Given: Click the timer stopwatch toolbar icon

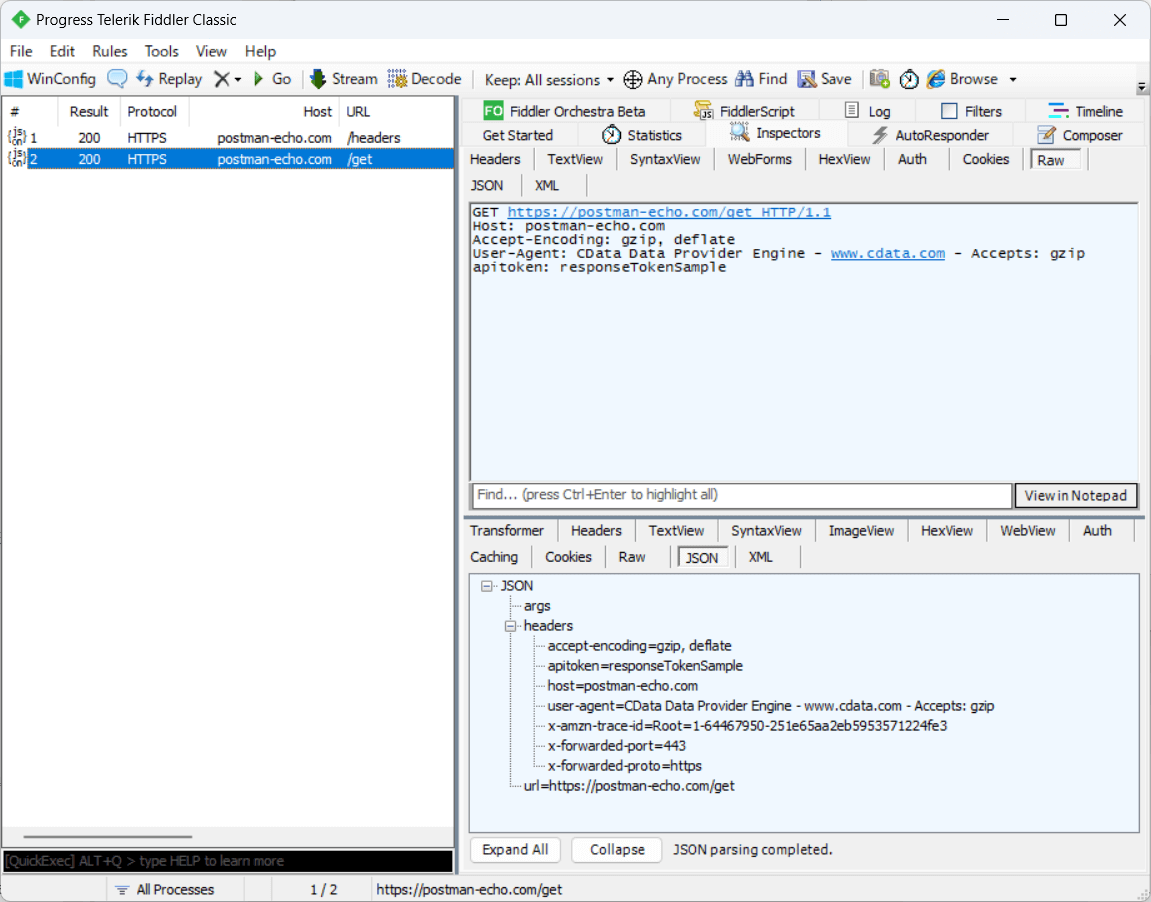Looking at the screenshot, I should tap(909, 79).
